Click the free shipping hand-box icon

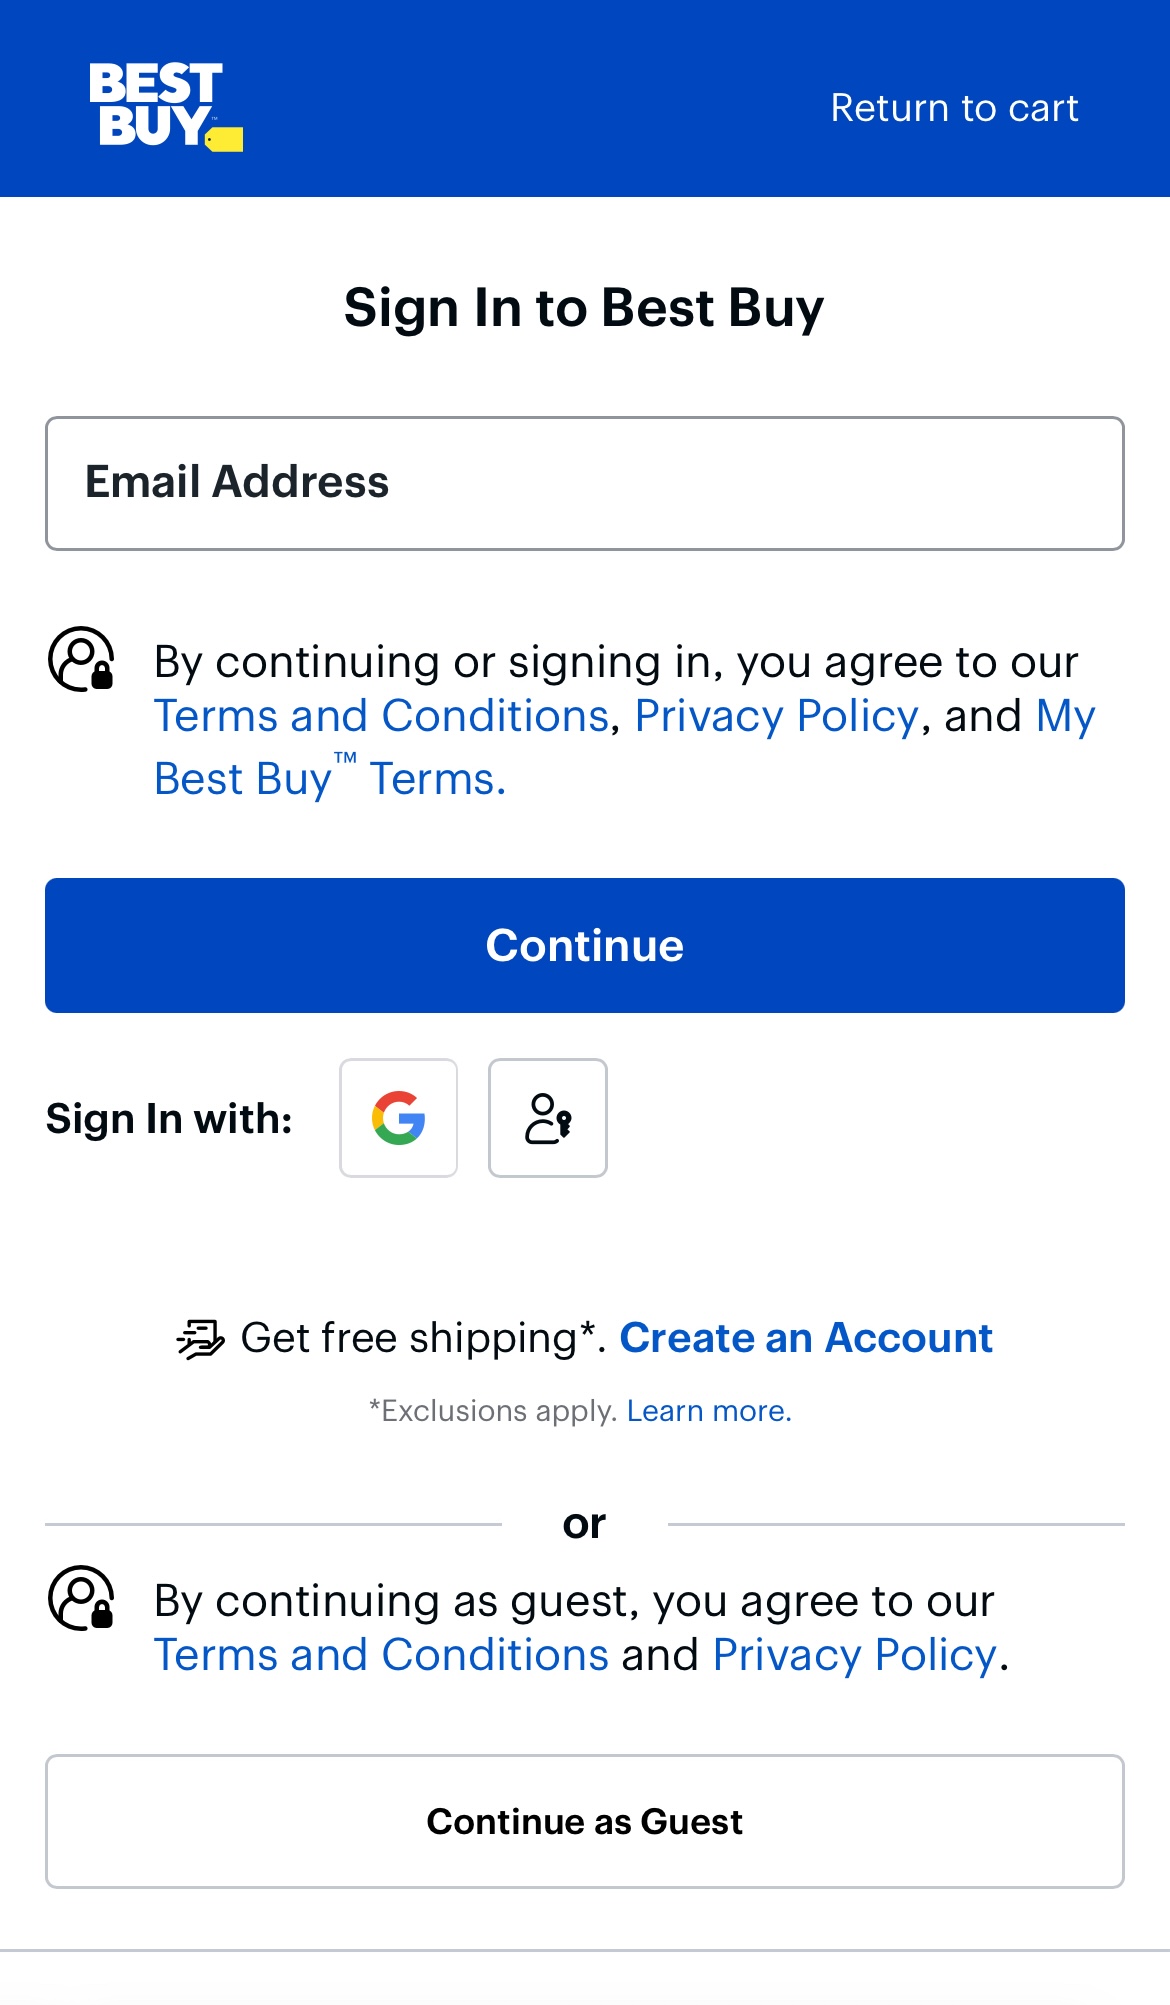pos(201,1338)
